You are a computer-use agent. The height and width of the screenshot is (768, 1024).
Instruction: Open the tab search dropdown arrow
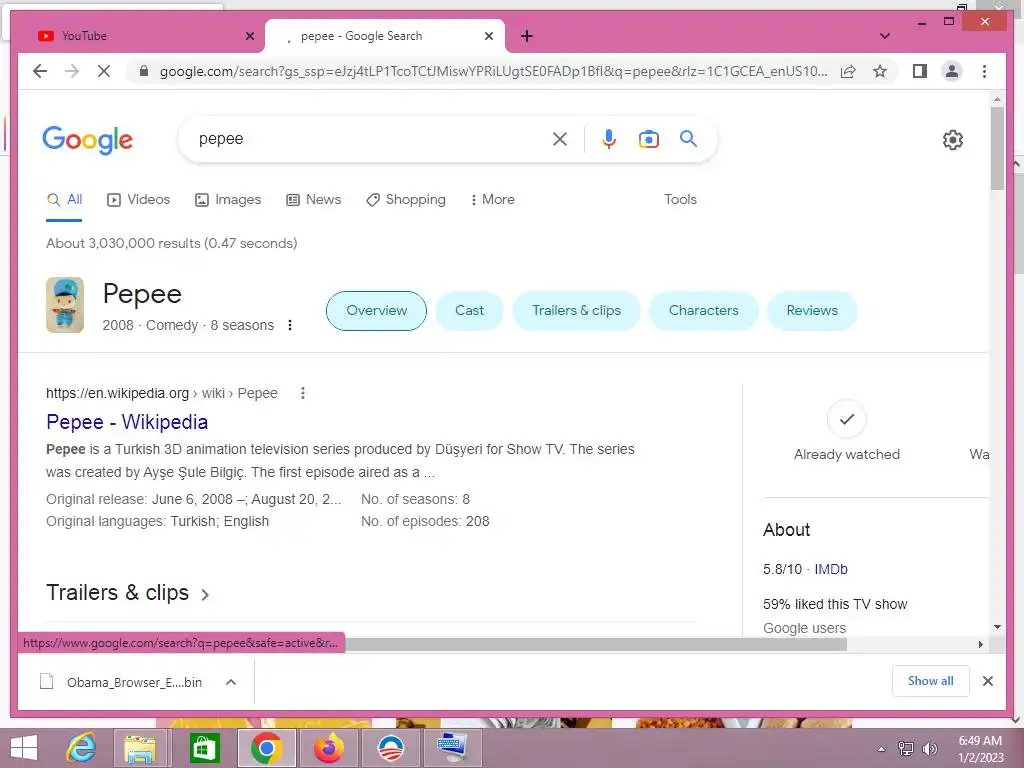pyautogui.click(x=885, y=36)
